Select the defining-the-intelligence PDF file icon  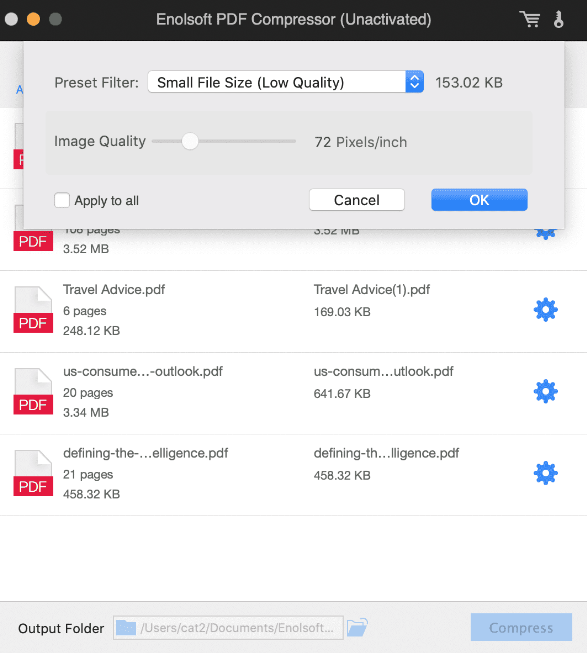coord(33,473)
